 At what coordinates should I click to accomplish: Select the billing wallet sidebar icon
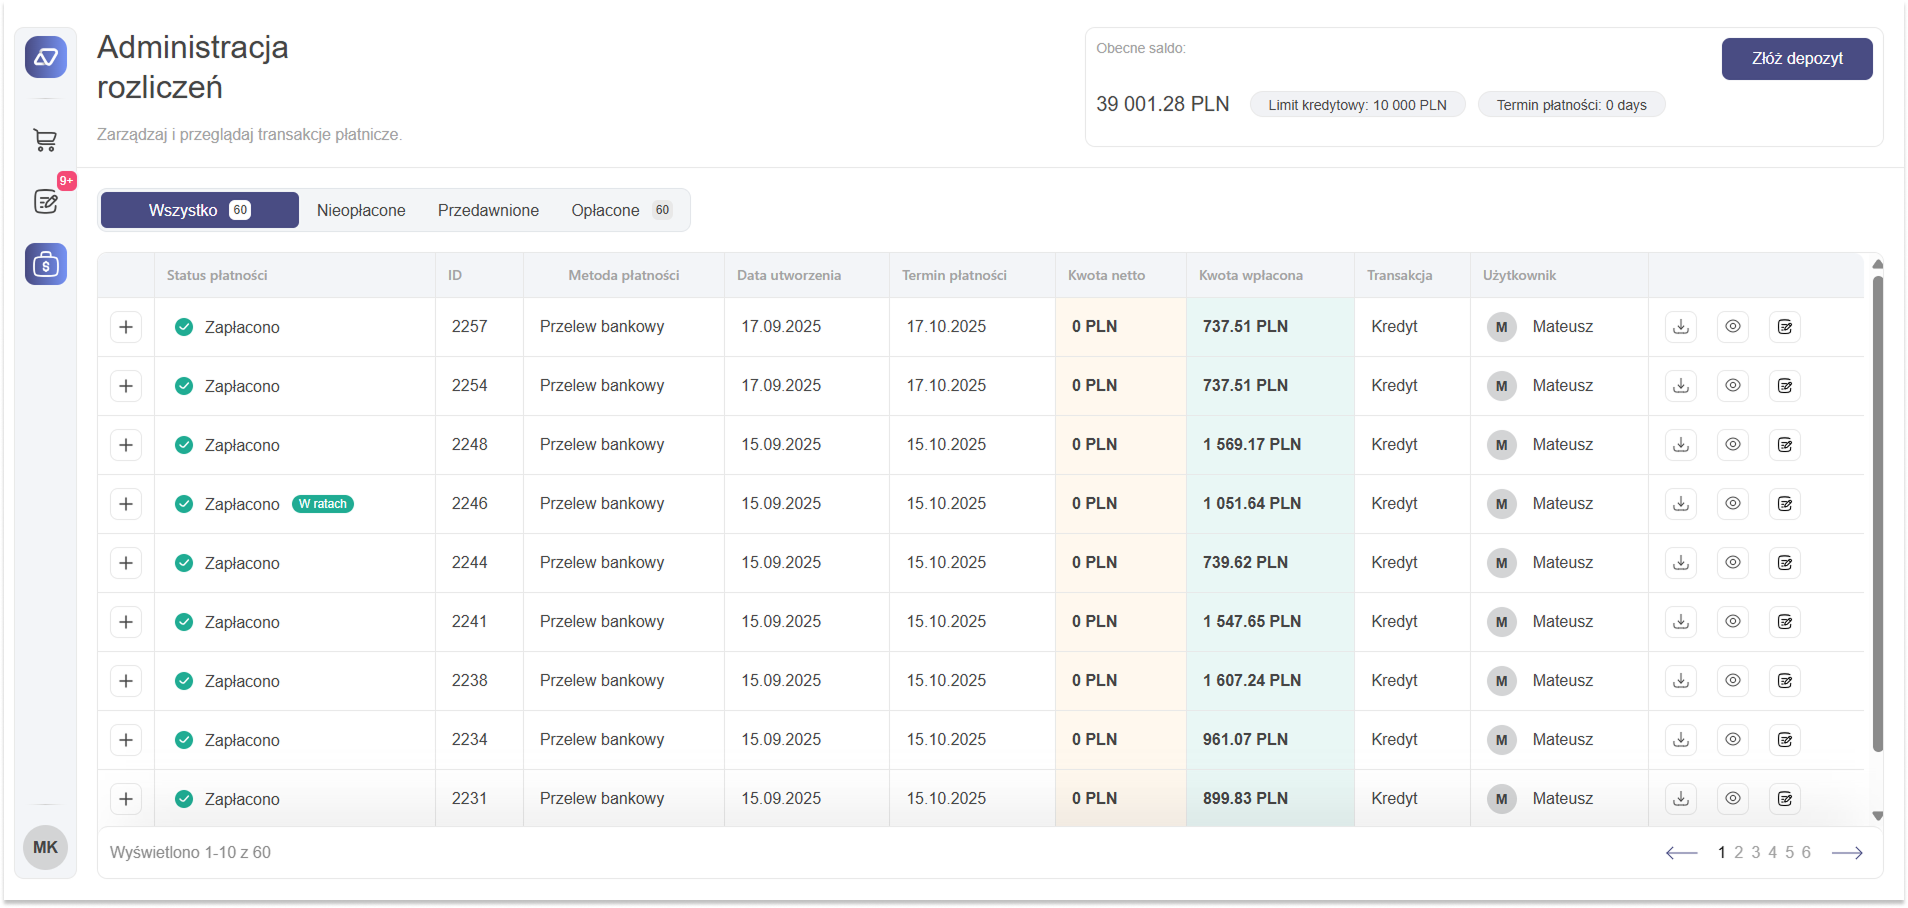point(46,264)
